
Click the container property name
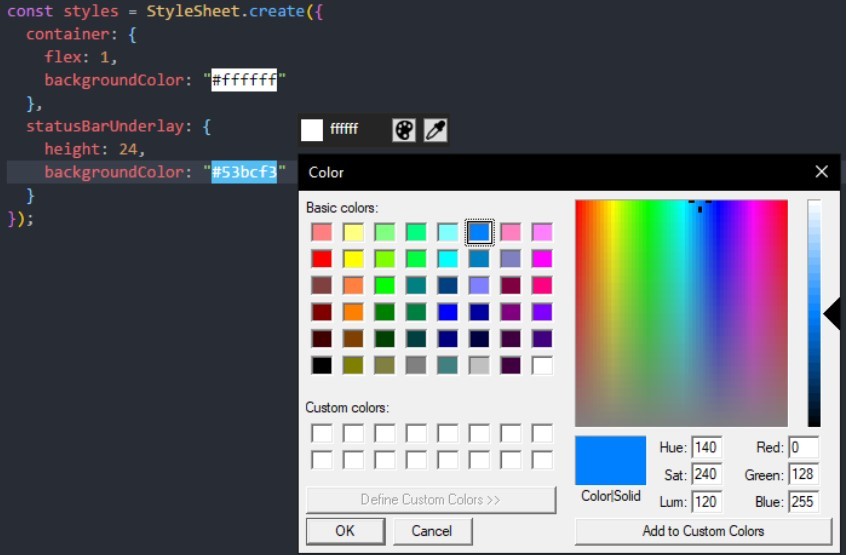tap(68, 34)
